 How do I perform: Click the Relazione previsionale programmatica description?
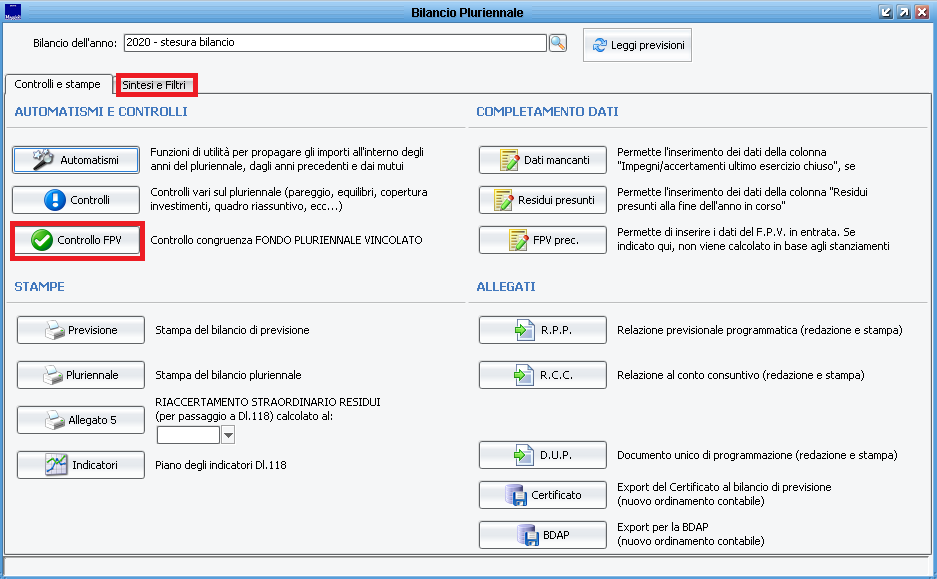coord(760,330)
